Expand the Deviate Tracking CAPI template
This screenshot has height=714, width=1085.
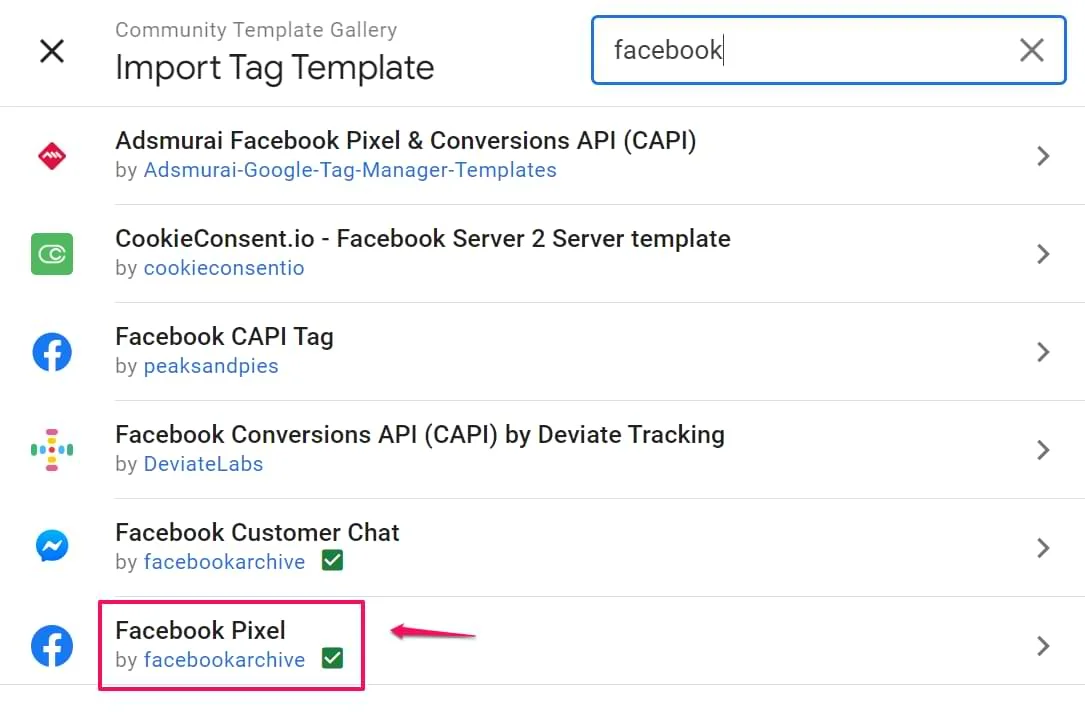point(1043,450)
